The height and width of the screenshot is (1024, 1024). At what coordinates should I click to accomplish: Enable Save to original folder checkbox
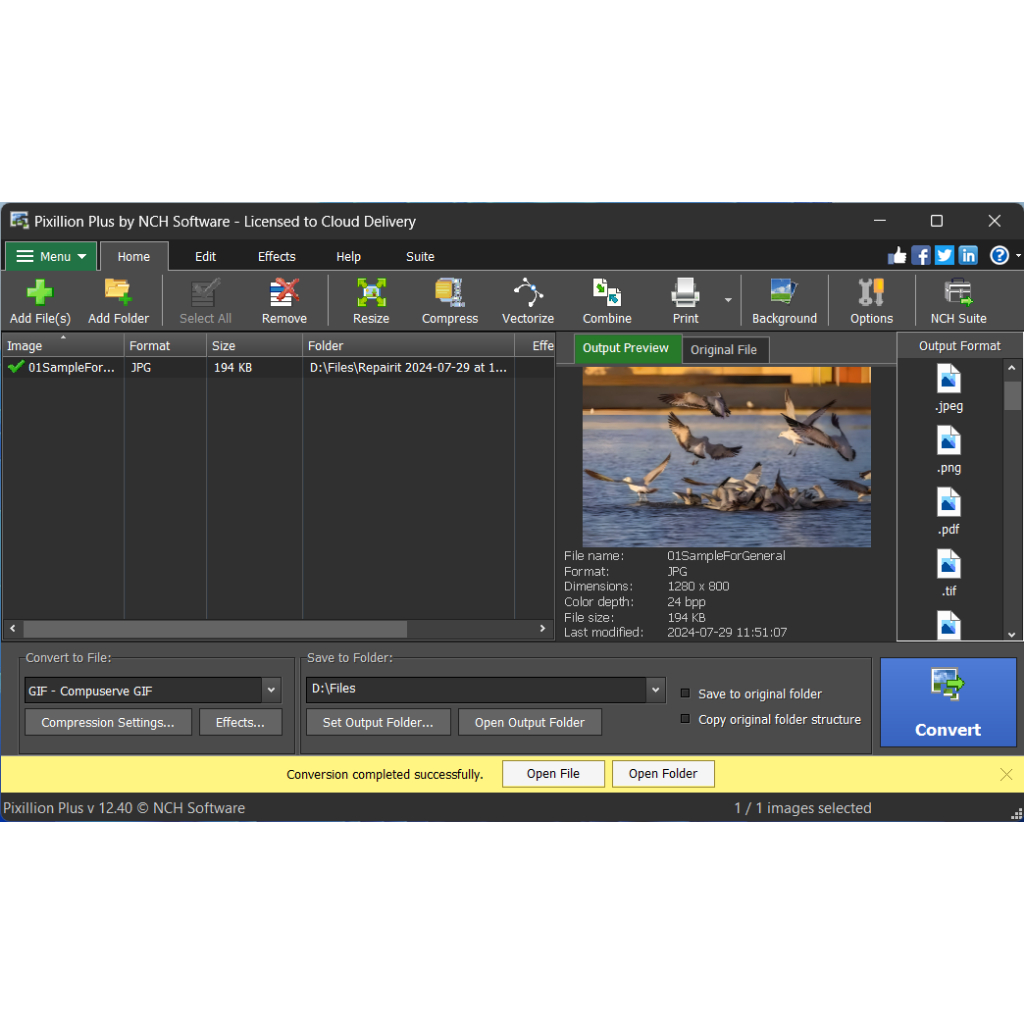coord(685,693)
